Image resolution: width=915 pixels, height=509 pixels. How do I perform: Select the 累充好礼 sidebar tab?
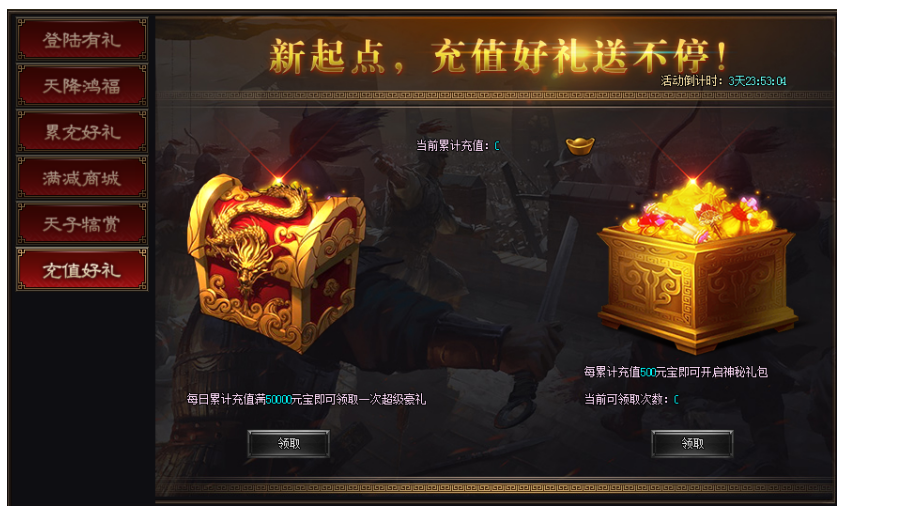pyautogui.click(x=82, y=132)
